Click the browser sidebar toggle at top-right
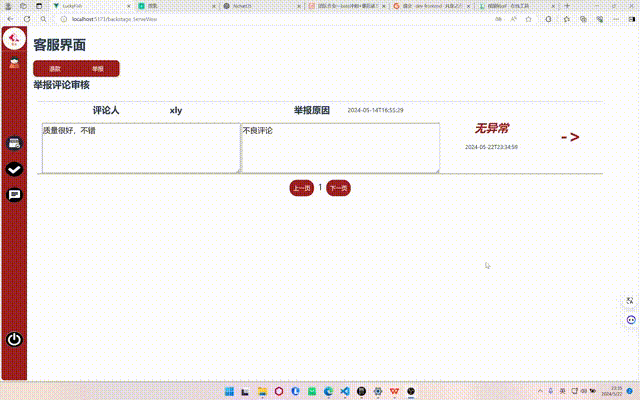Image resolution: width=640 pixels, height=400 pixels. click(x=632, y=19)
